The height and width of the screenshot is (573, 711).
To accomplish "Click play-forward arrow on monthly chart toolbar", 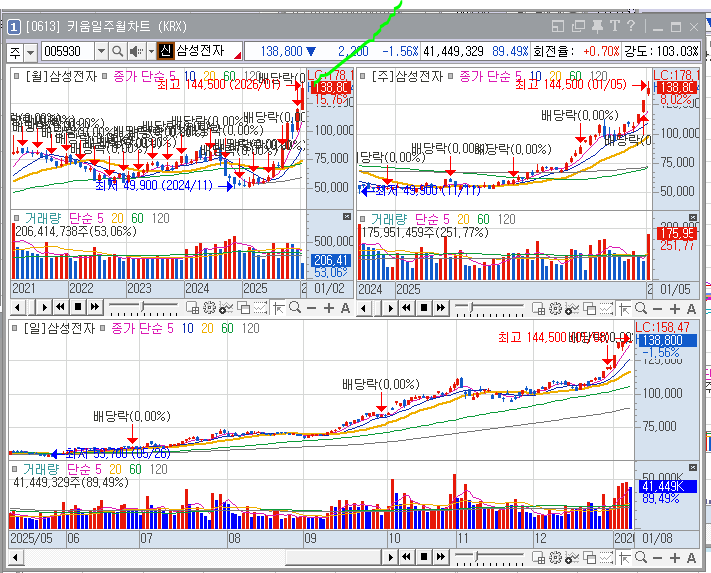I will (x=44, y=308).
